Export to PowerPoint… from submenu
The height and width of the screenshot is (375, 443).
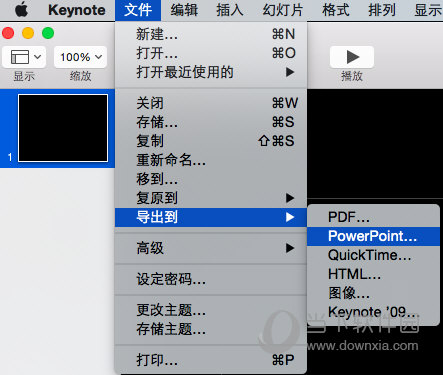(373, 236)
